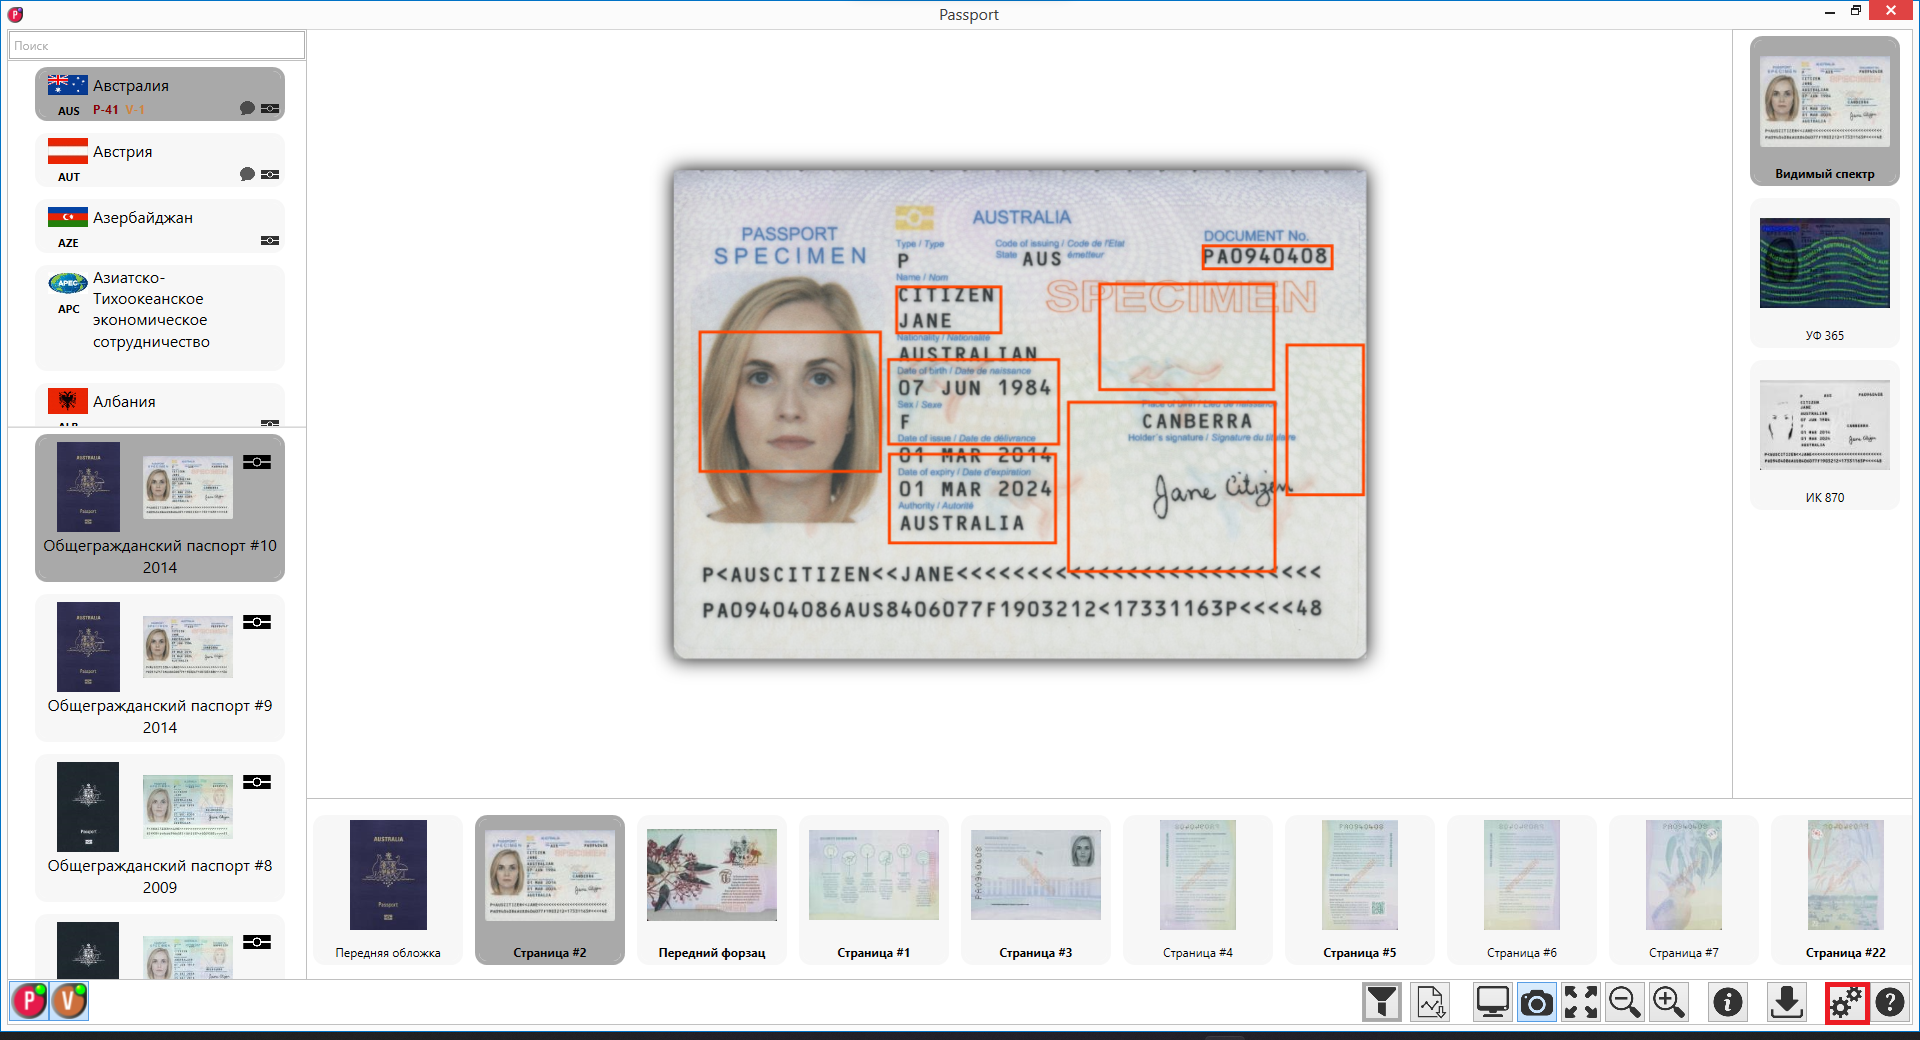This screenshot has width=1920, height=1040.
Task: Click the red P database icon
Action: pyautogui.click(x=29, y=1000)
